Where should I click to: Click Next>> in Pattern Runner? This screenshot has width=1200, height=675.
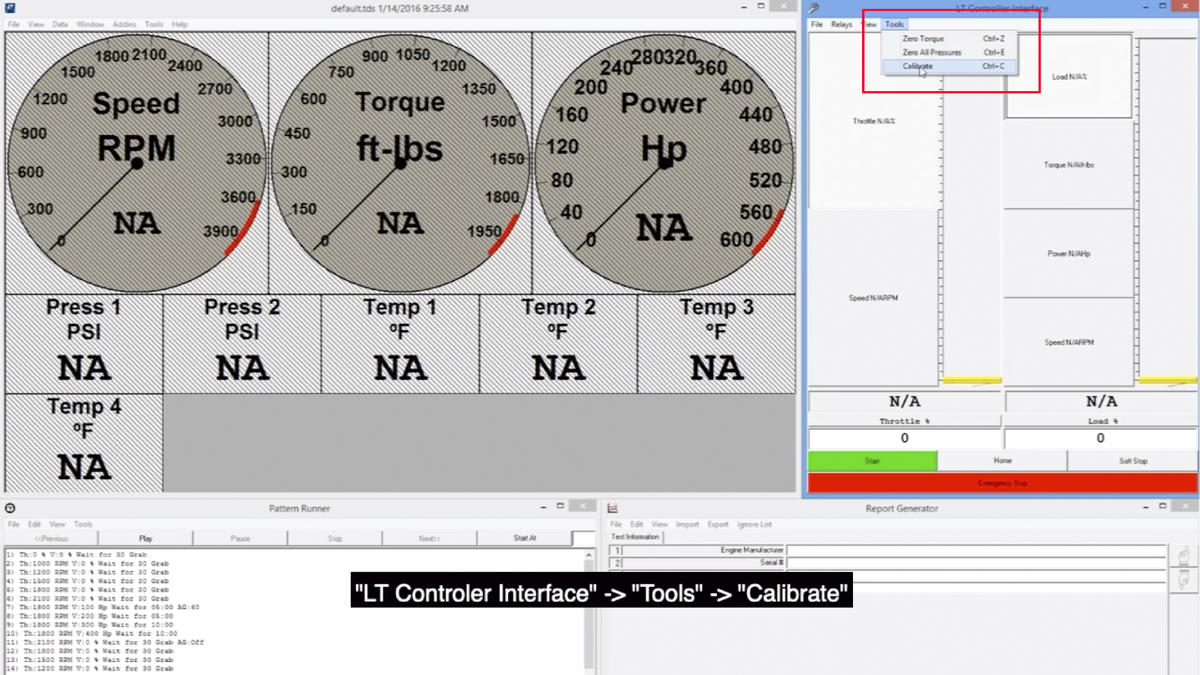[430, 538]
